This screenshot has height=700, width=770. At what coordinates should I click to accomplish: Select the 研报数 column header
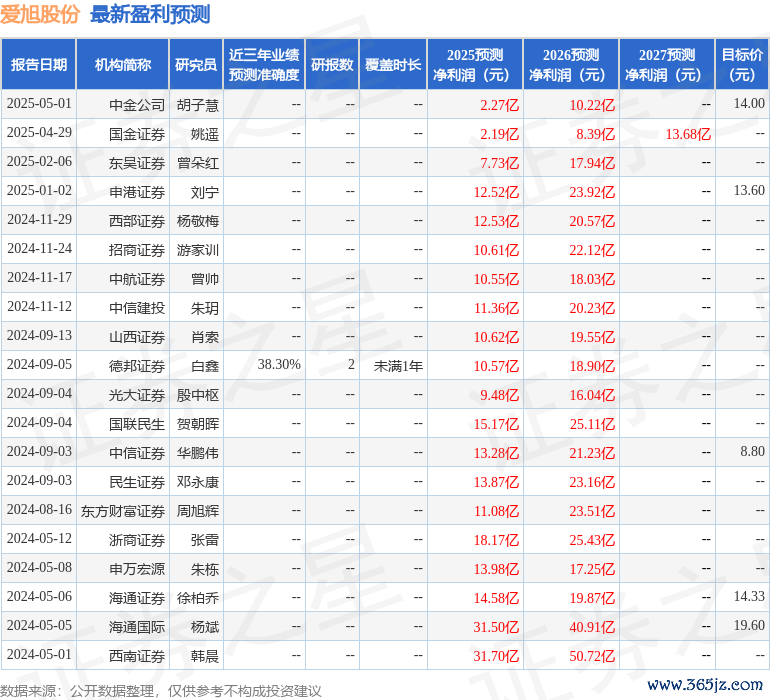[x=332, y=64]
